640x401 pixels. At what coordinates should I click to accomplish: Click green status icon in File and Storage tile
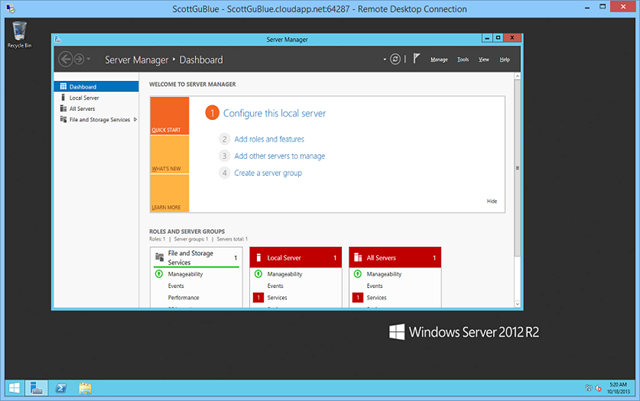click(x=159, y=274)
